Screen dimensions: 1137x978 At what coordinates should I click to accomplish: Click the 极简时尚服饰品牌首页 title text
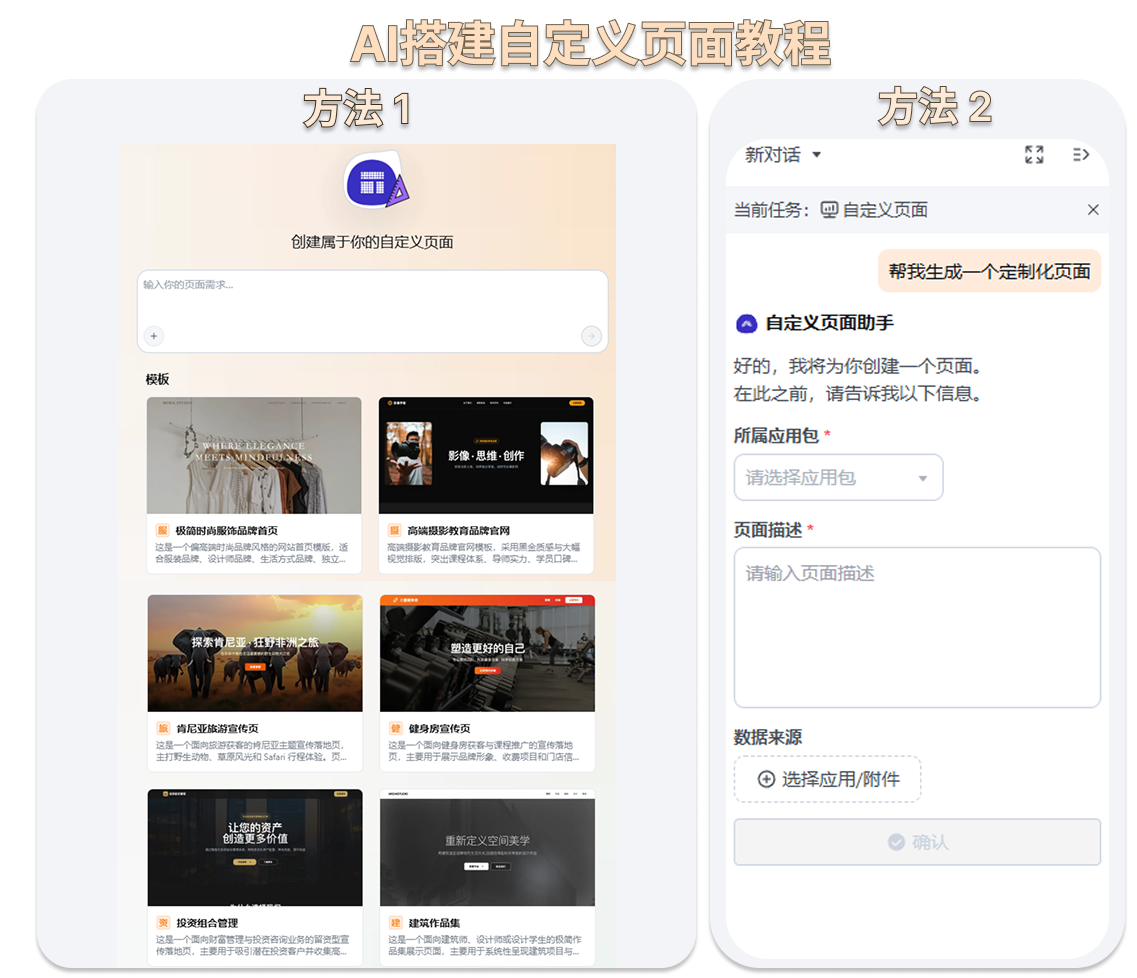226,530
